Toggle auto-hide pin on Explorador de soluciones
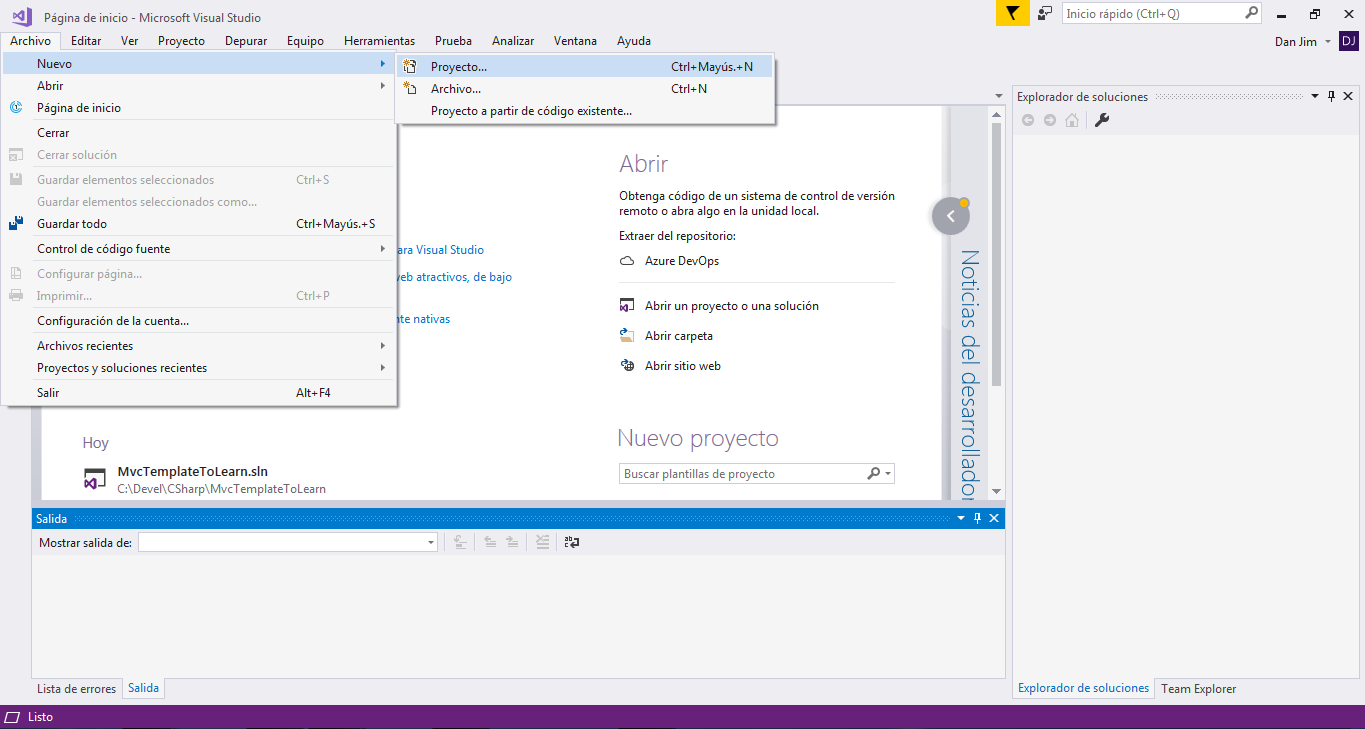The width and height of the screenshot is (1365, 729). [1331, 97]
